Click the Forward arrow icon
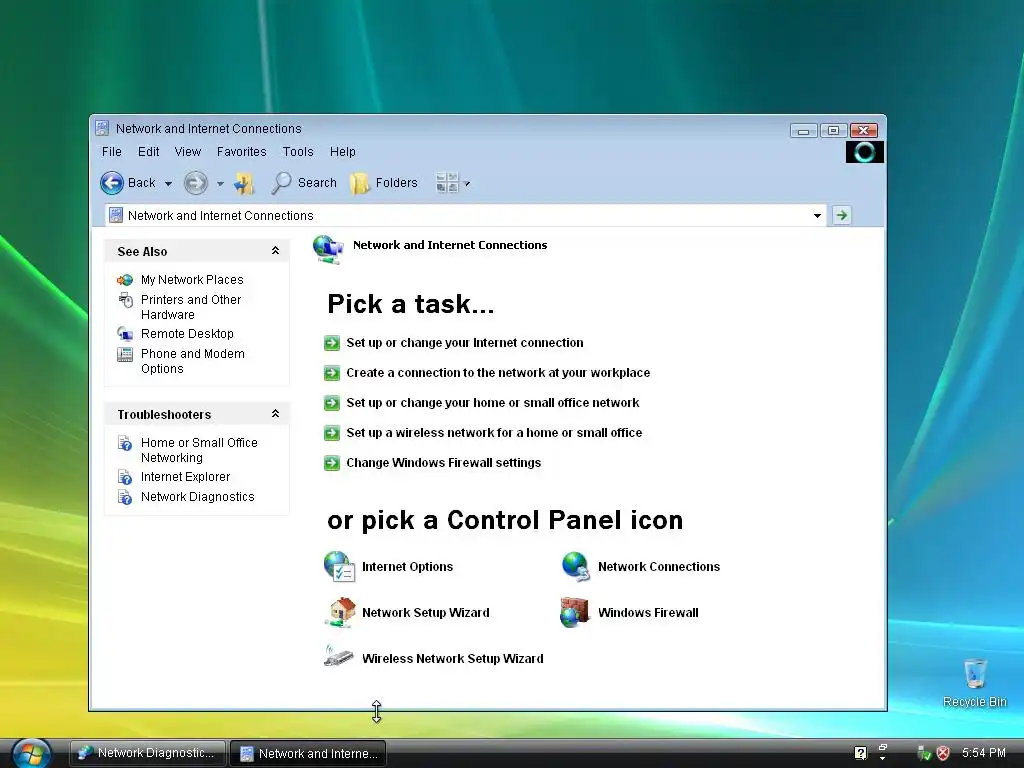This screenshot has height=768, width=1024. (195, 183)
